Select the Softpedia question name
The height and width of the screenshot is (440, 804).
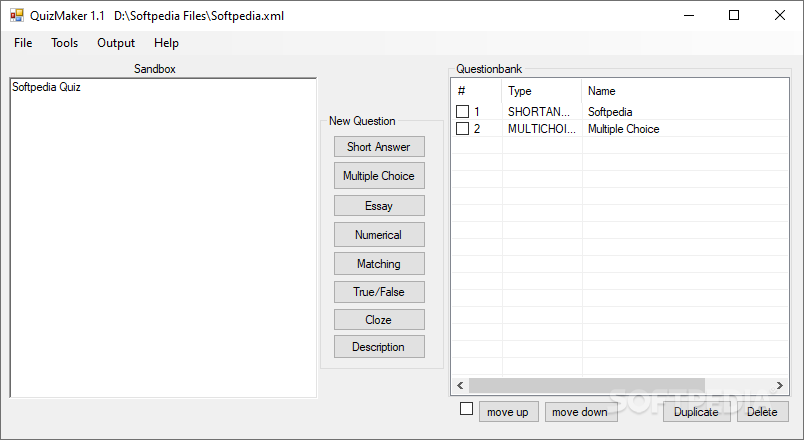[x=610, y=112]
